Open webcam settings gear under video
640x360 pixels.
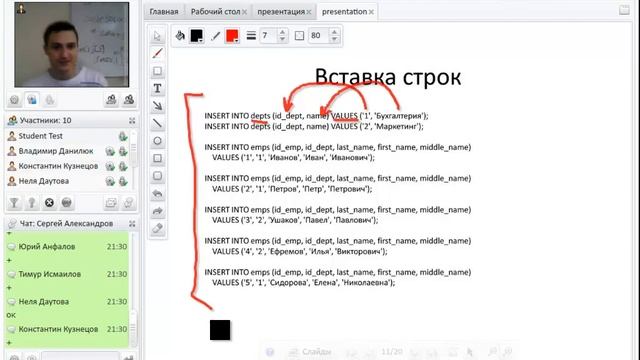coord(14,100)
